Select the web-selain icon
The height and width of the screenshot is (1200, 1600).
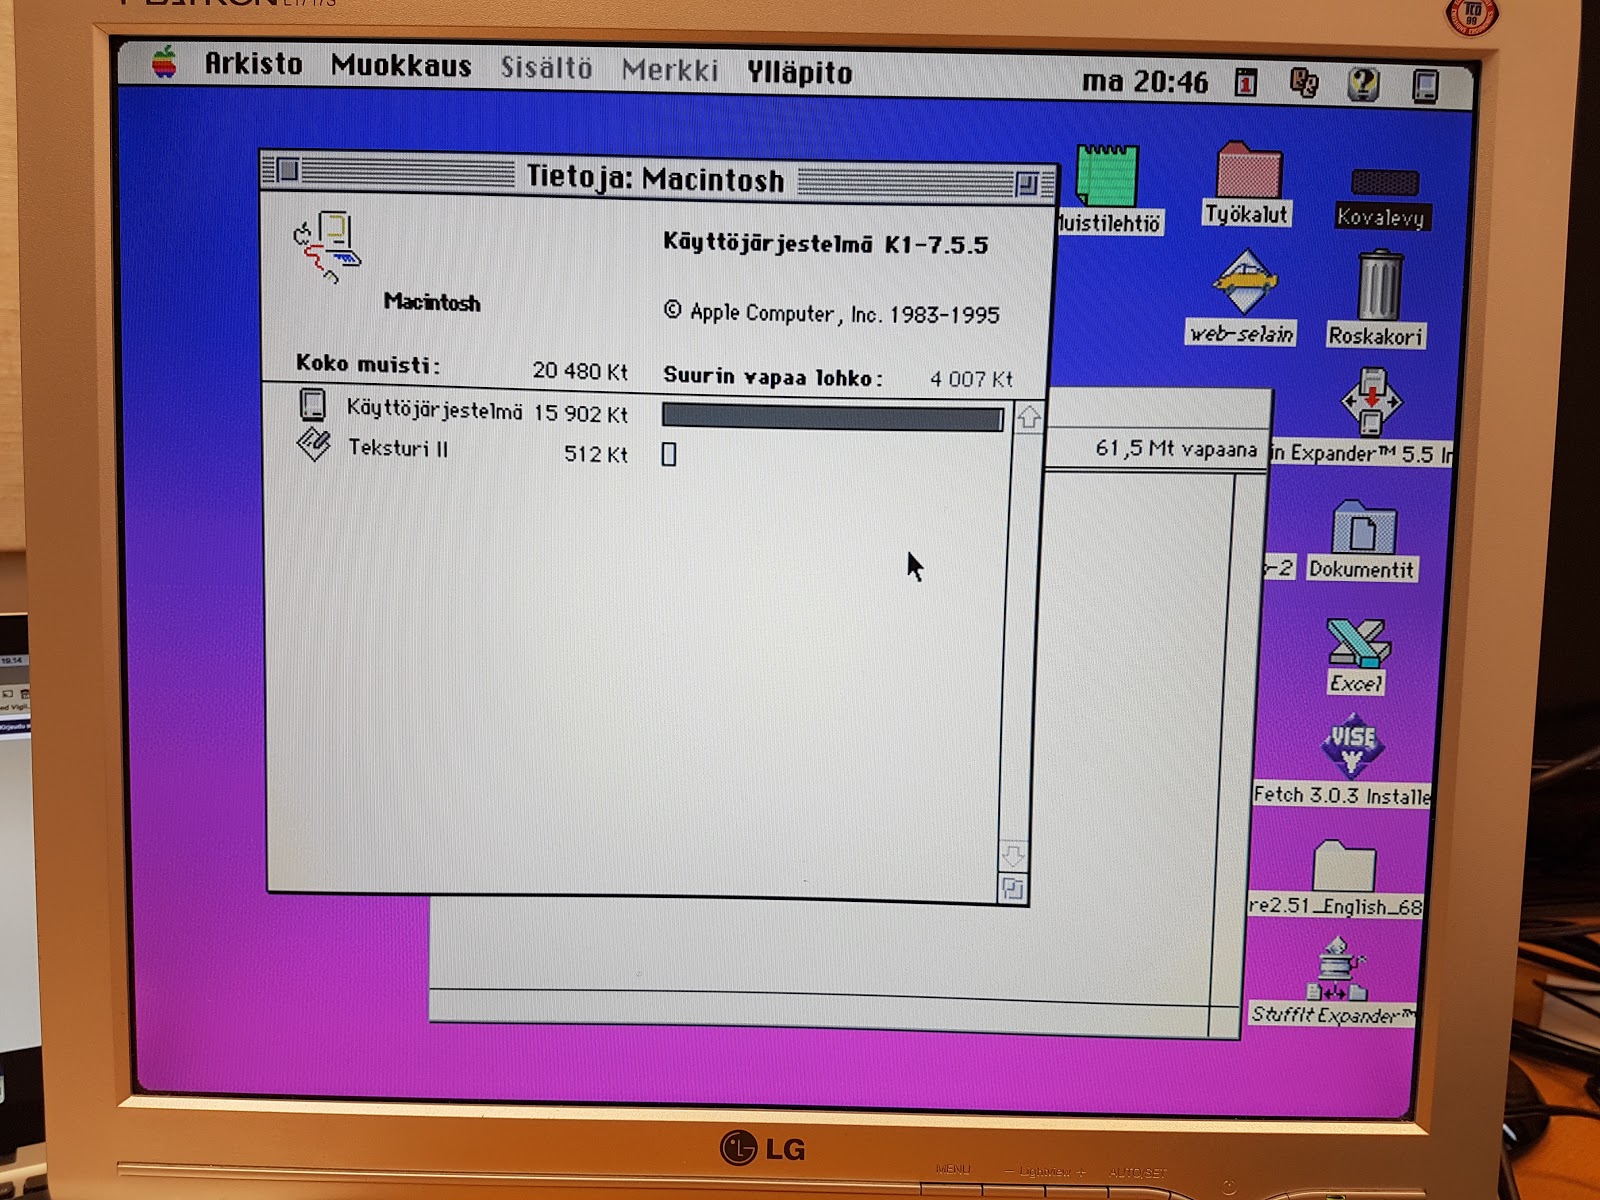[x=1243, y=282]
